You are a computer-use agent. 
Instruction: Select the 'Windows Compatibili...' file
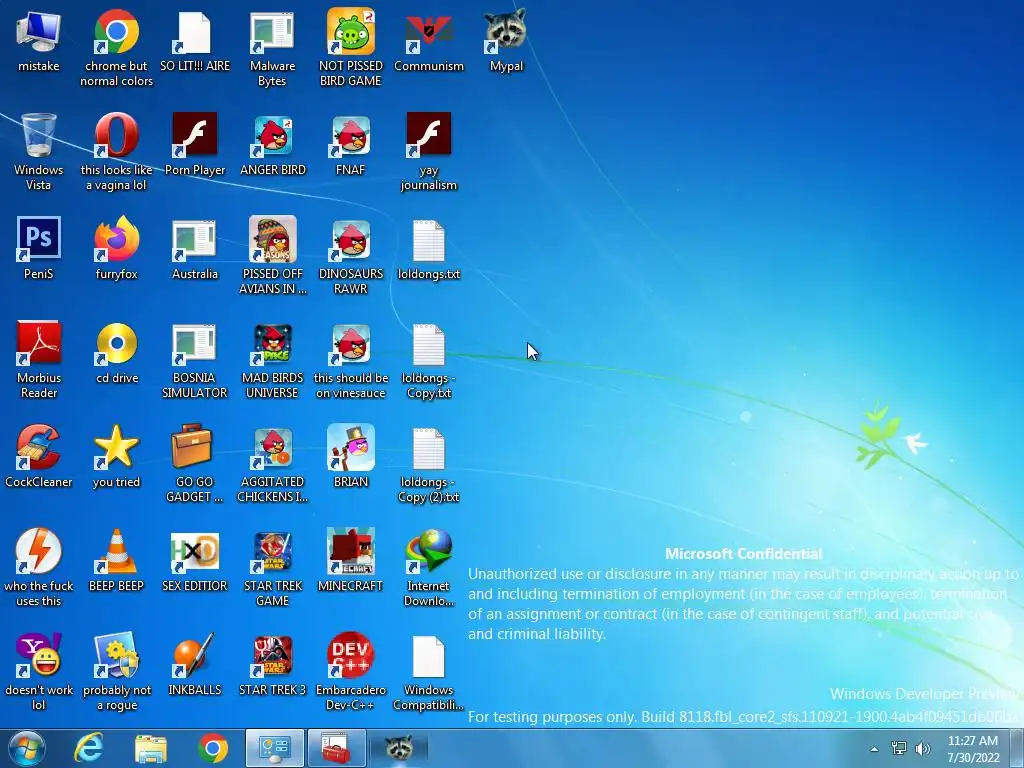tap(428, 656)
